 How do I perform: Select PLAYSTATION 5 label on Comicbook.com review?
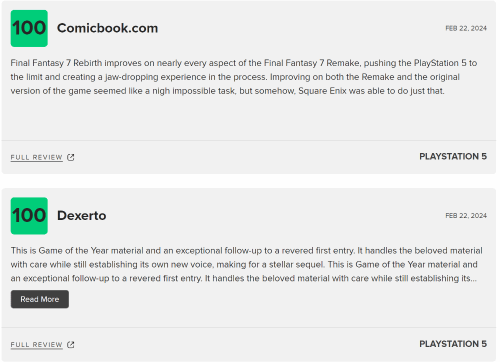[x=453, y=156]
